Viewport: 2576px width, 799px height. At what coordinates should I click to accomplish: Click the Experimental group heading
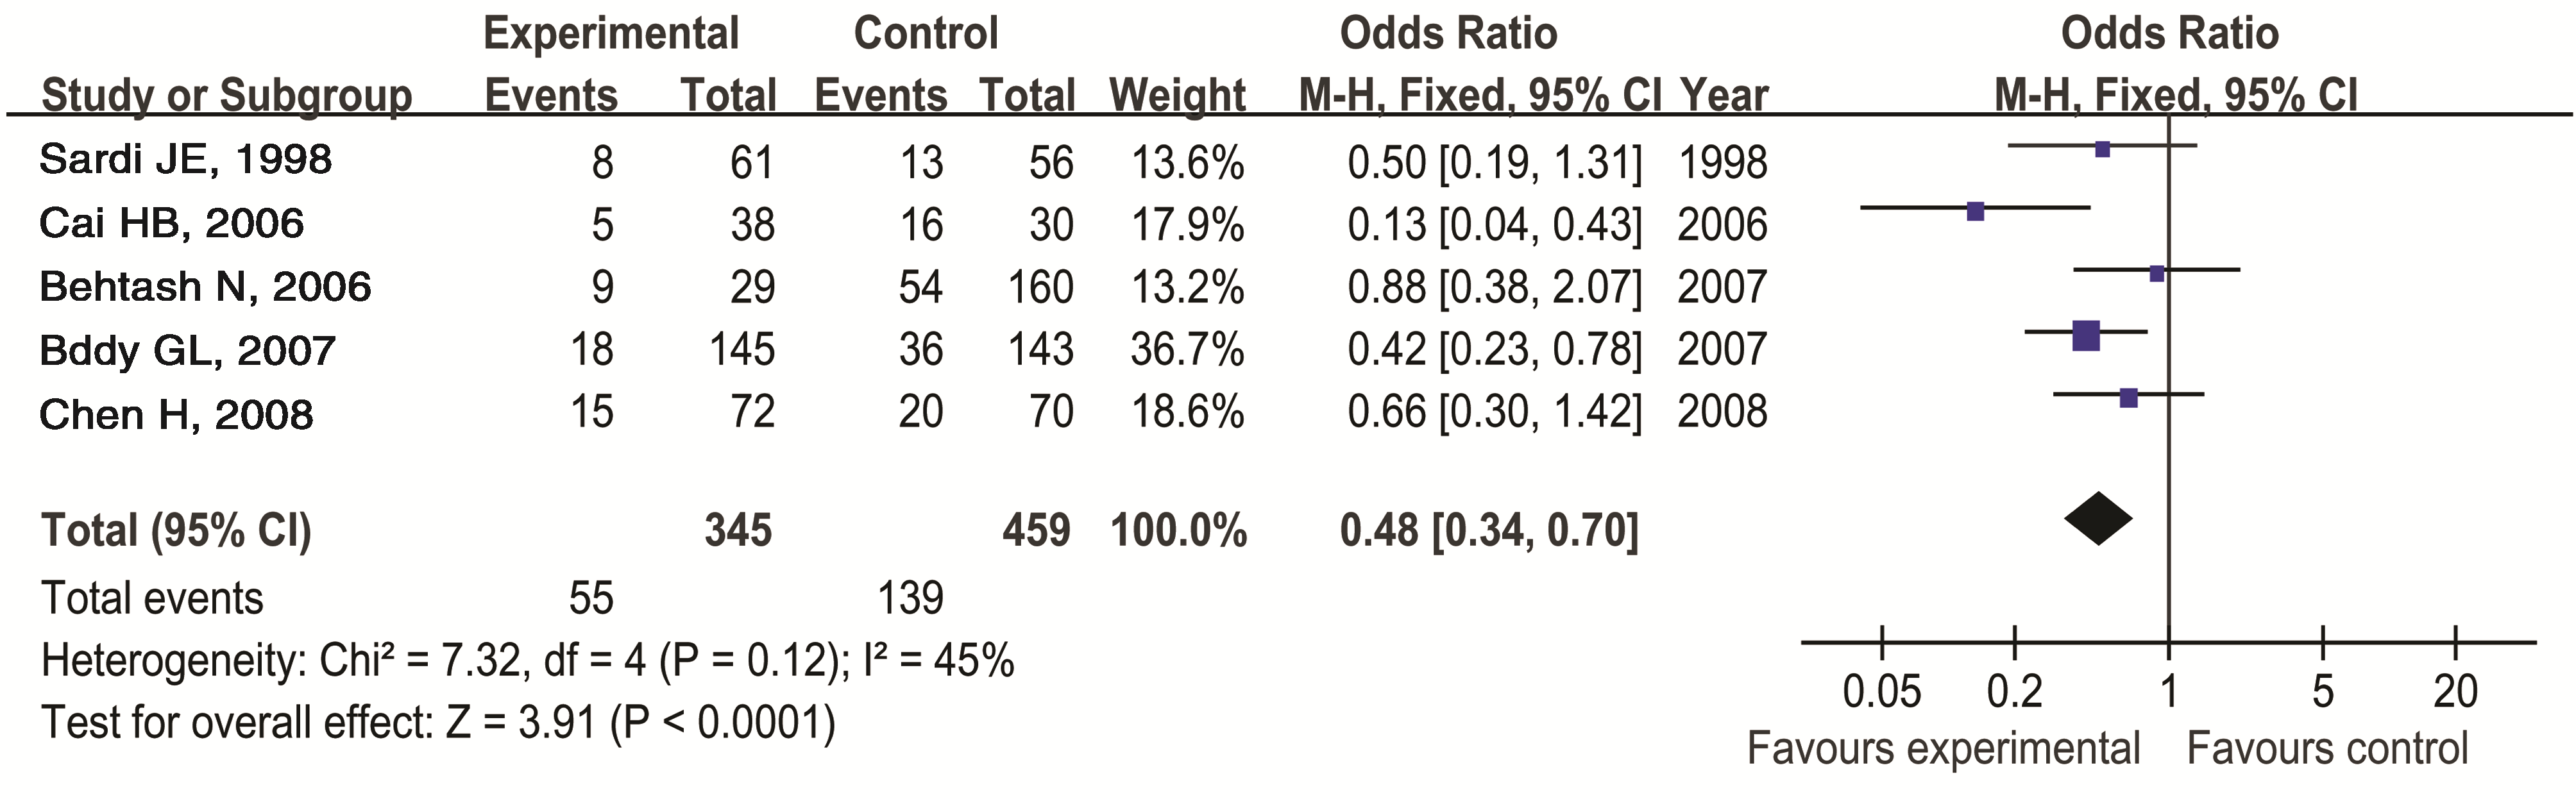pos(611,34)
